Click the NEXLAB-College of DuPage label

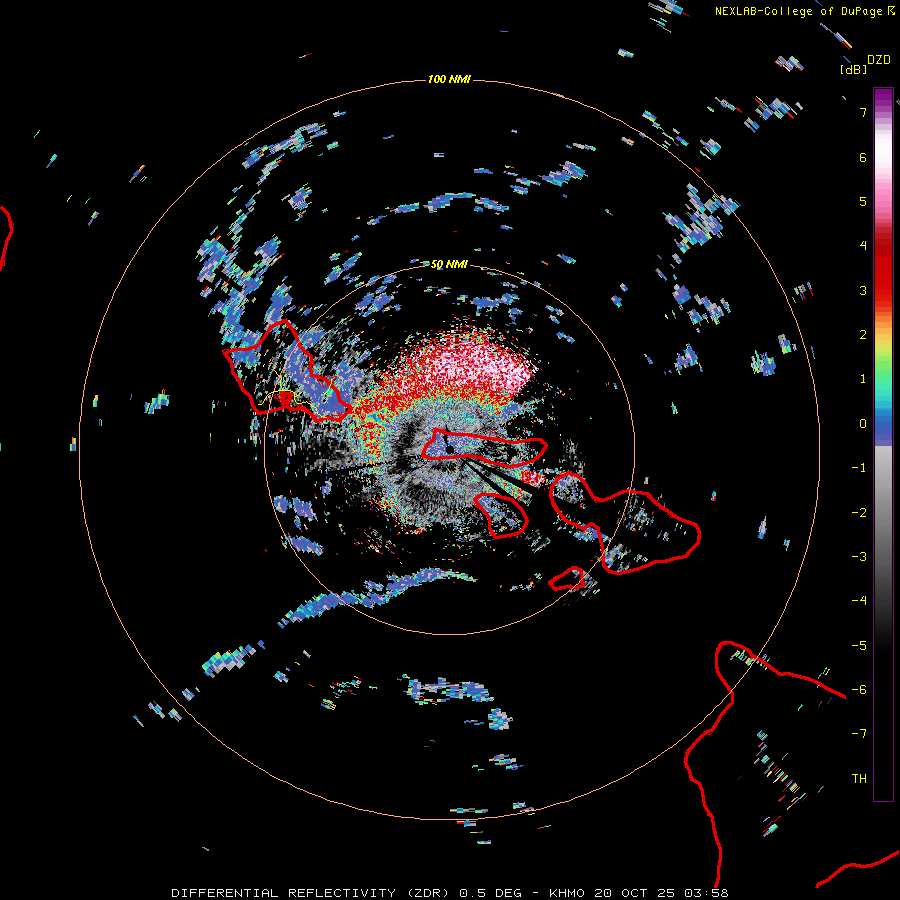pyautogui.click(x=804, y=11)
